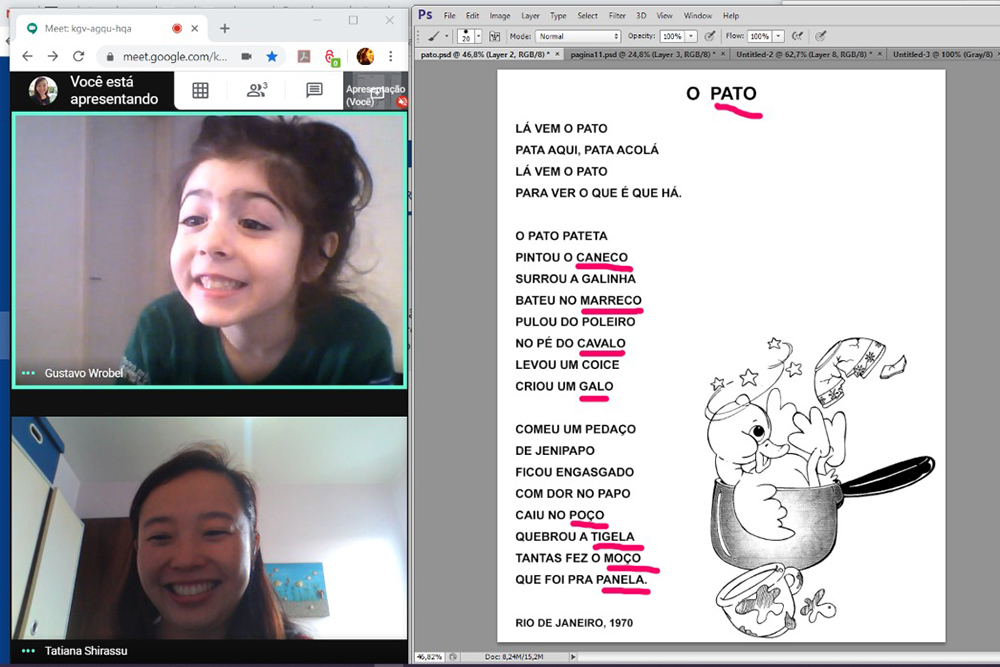Open the blending Mode dropdown set to Normal
This screenshot has height=667, width=1000.
(578, 36)
